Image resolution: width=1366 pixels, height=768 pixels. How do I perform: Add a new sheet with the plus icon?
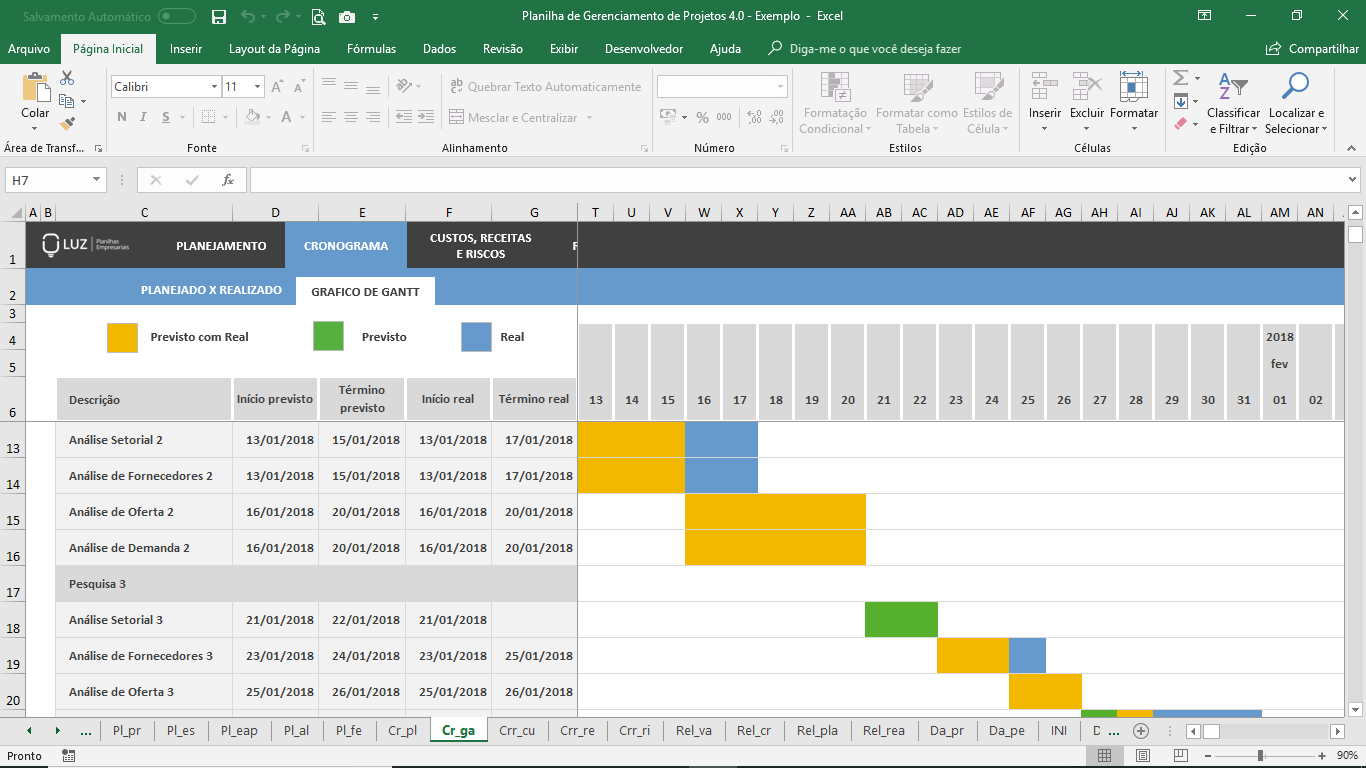(x=1140, y=731)
